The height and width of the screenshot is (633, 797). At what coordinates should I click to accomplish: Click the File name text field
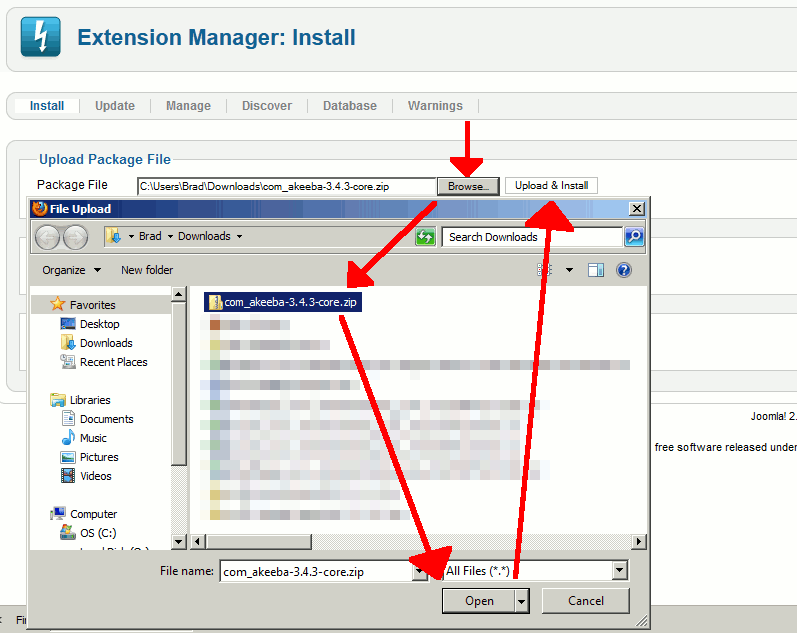click(x=318, y=571)
